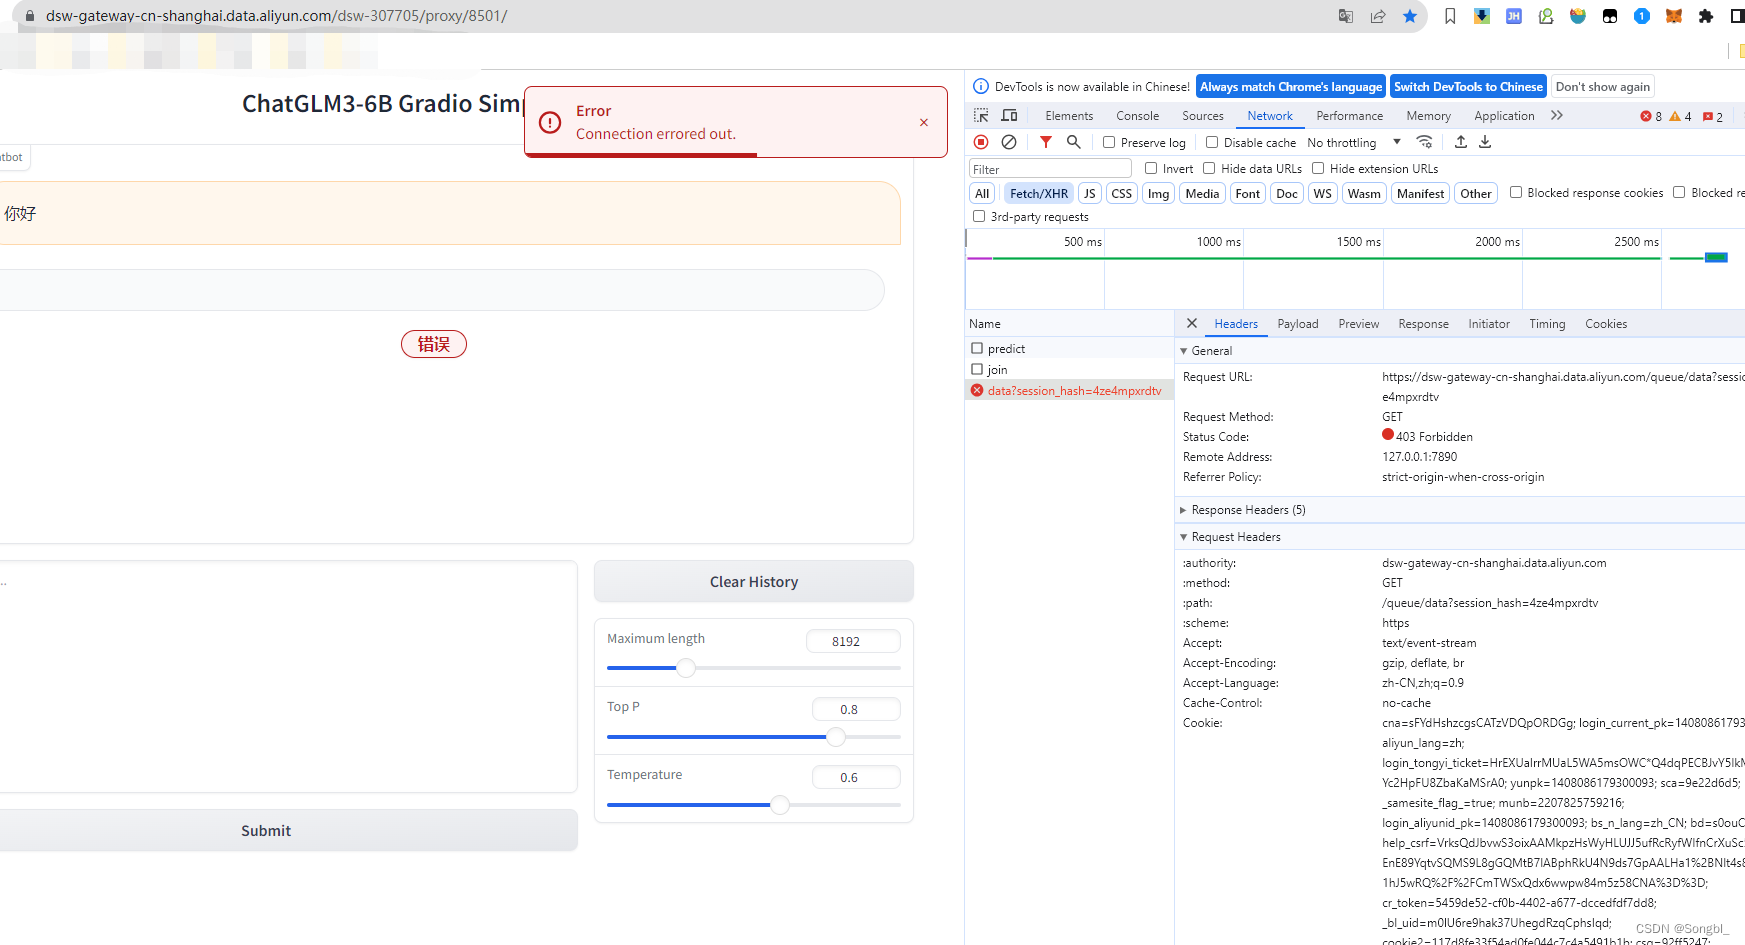Click the Maximum length value field 8192
Screen dimensions: 1745x945
(x=853, y=641)
